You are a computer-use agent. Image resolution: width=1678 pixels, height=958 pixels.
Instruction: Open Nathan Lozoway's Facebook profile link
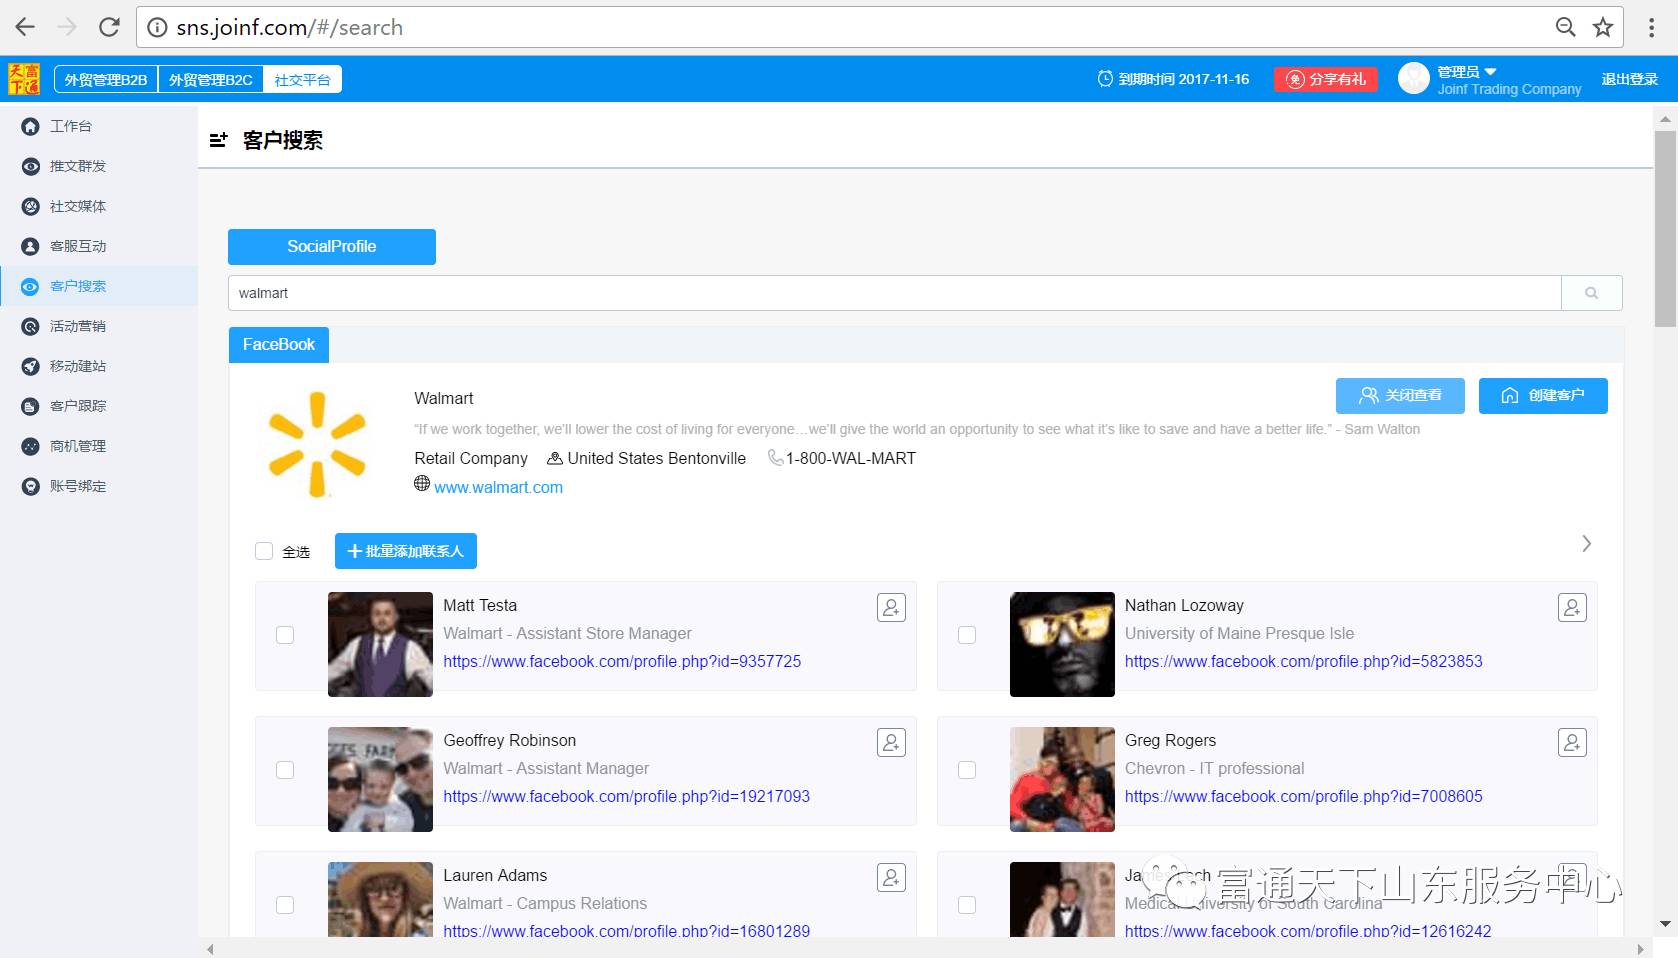(x=1304, y=661)
